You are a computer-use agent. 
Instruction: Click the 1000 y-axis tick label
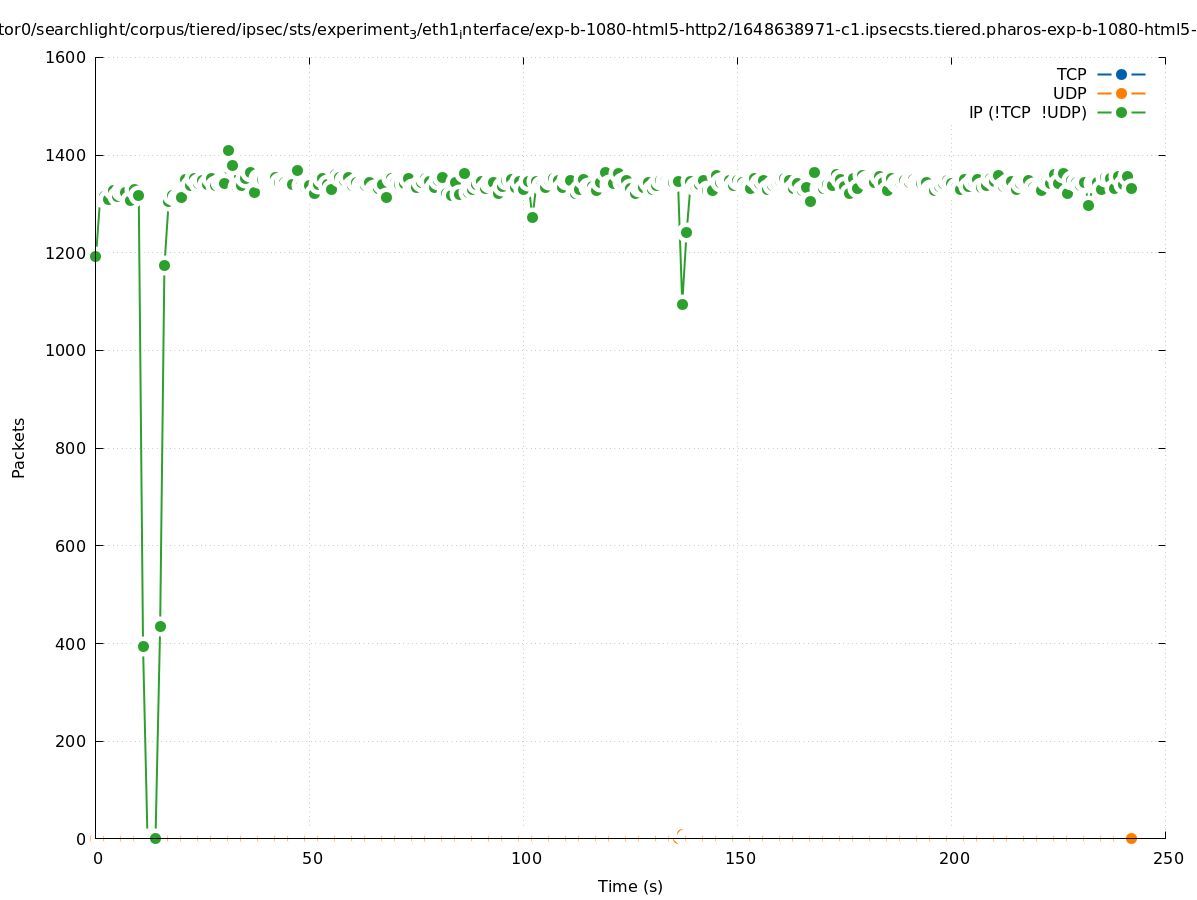coord(67,350)
